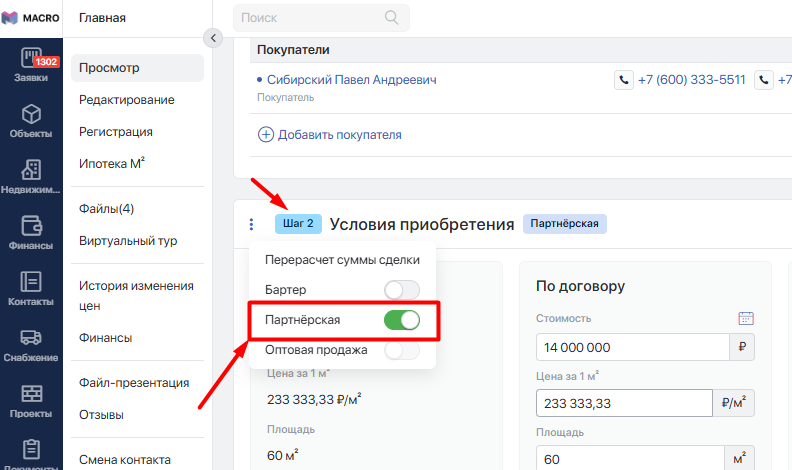Image resolution: width=792 pixels, height=470 pixels.
Task: Click Добавить покупателя link
Action: [330, 134]
